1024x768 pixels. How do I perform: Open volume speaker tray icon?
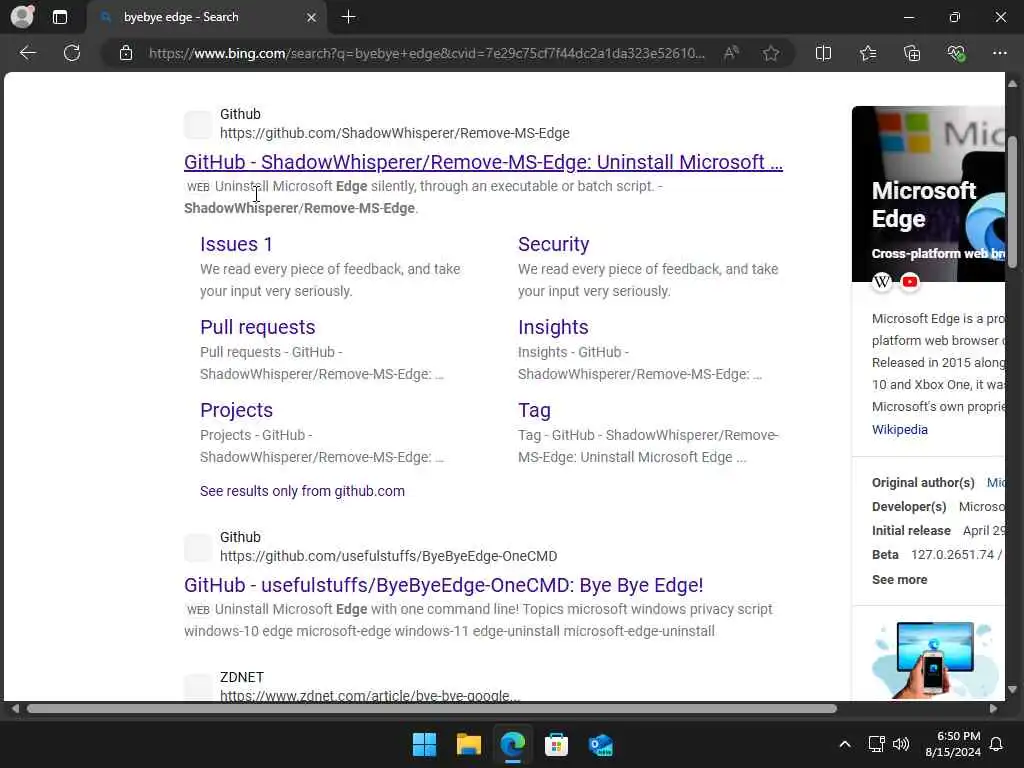pyautogui.click(x=901, y=744)
